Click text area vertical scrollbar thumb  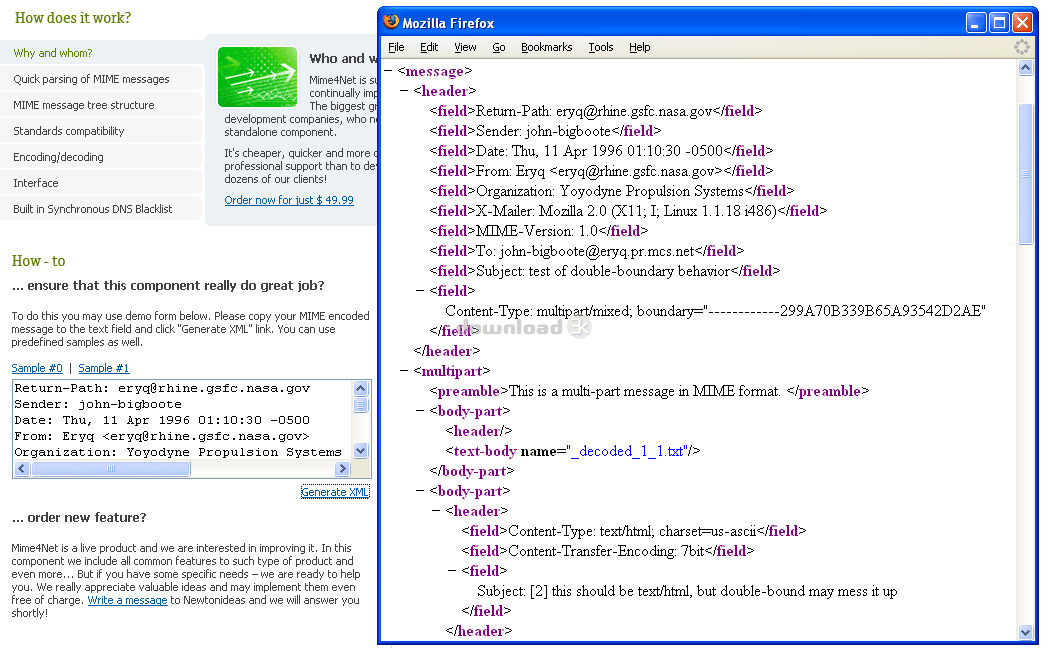pos(361,405)
